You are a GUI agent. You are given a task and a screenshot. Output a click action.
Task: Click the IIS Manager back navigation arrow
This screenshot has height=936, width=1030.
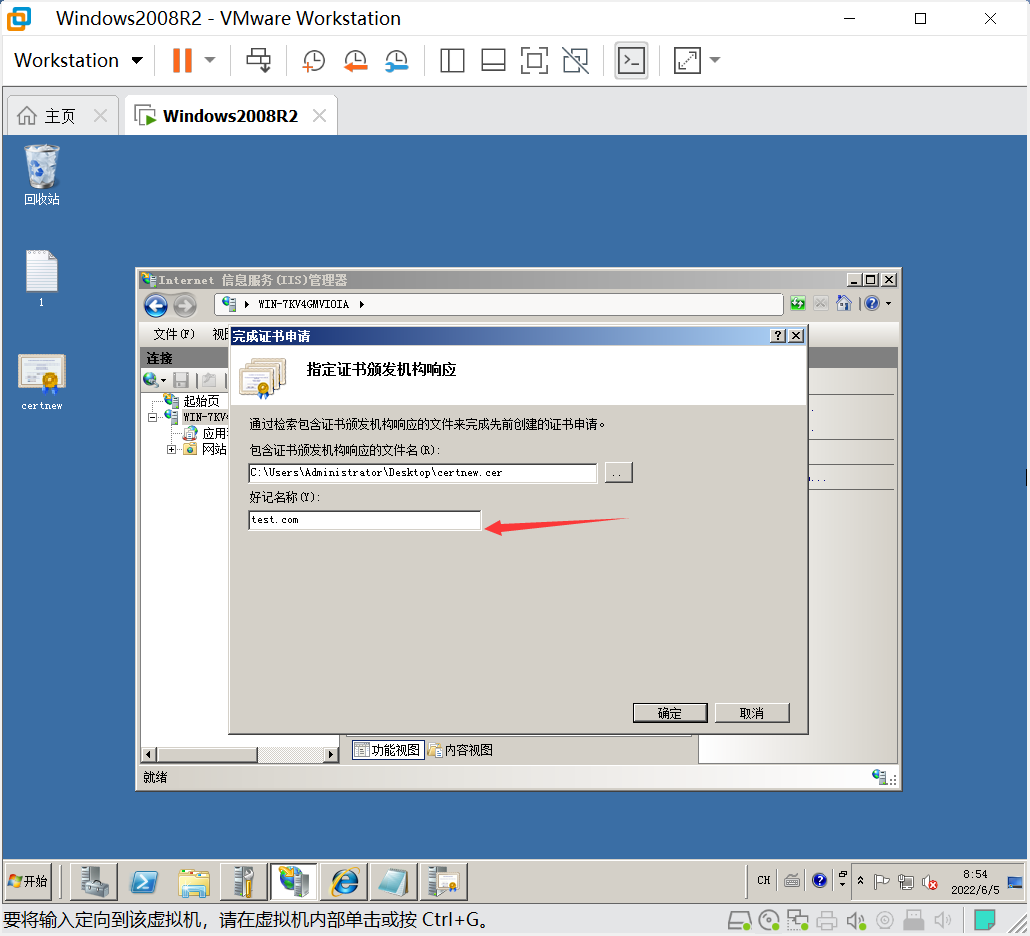click(x=156, y=305)
